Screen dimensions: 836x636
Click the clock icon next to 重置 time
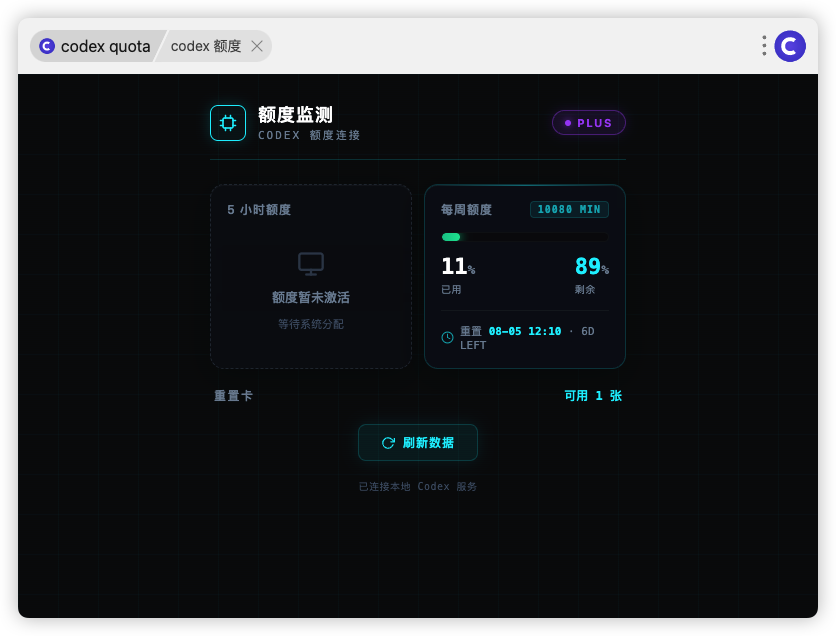pos(447,337)
